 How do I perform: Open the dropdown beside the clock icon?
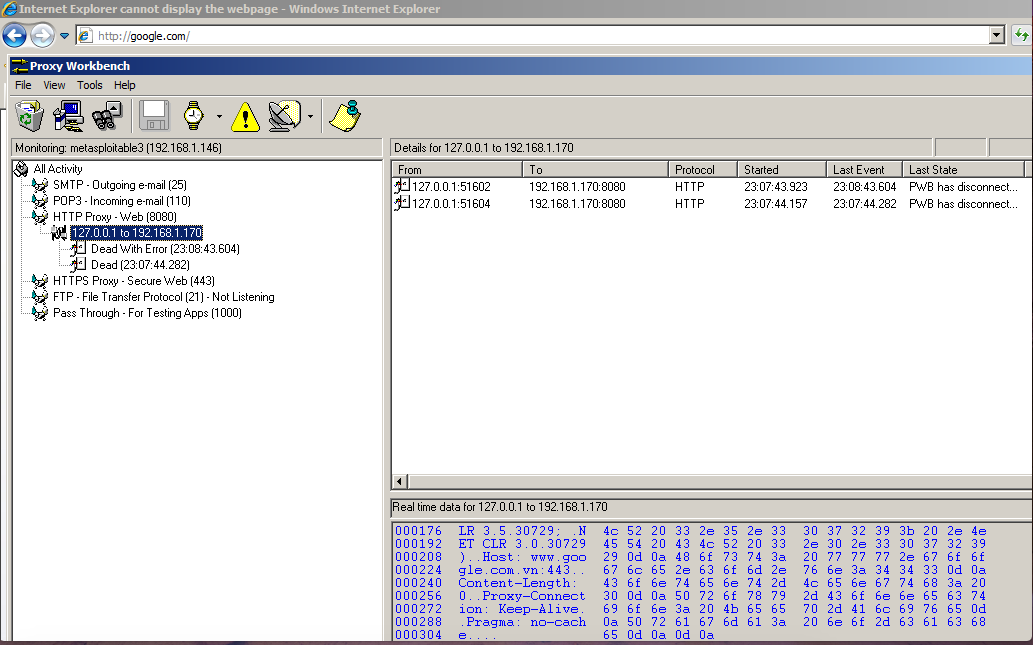pos(218,115)
